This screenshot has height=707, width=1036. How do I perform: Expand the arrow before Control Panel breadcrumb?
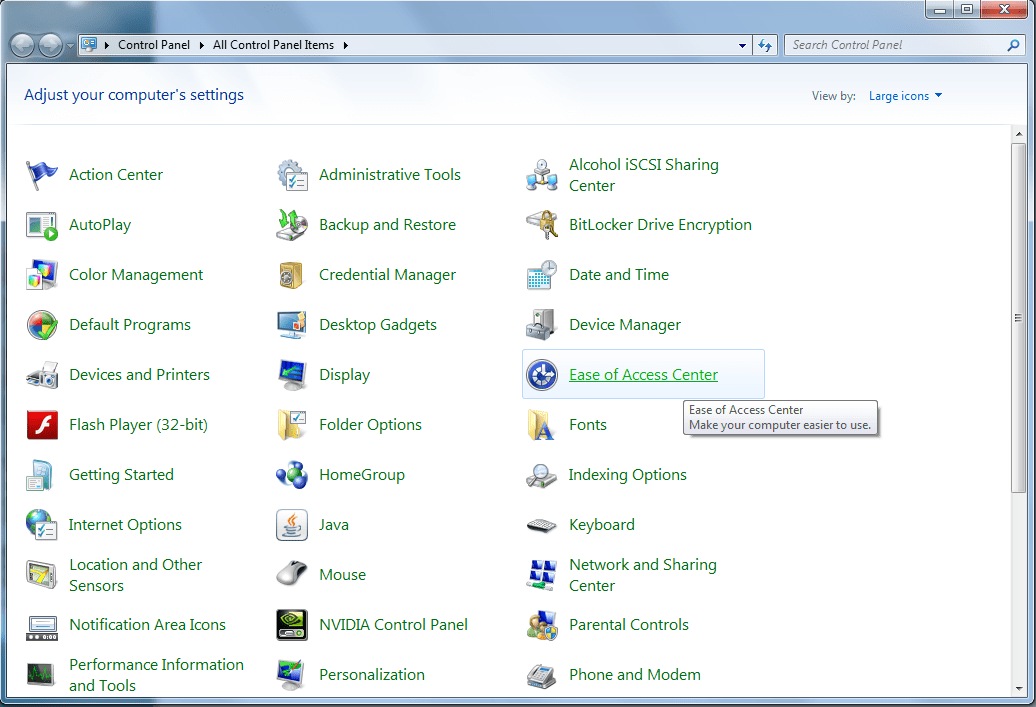pos(106,46)
